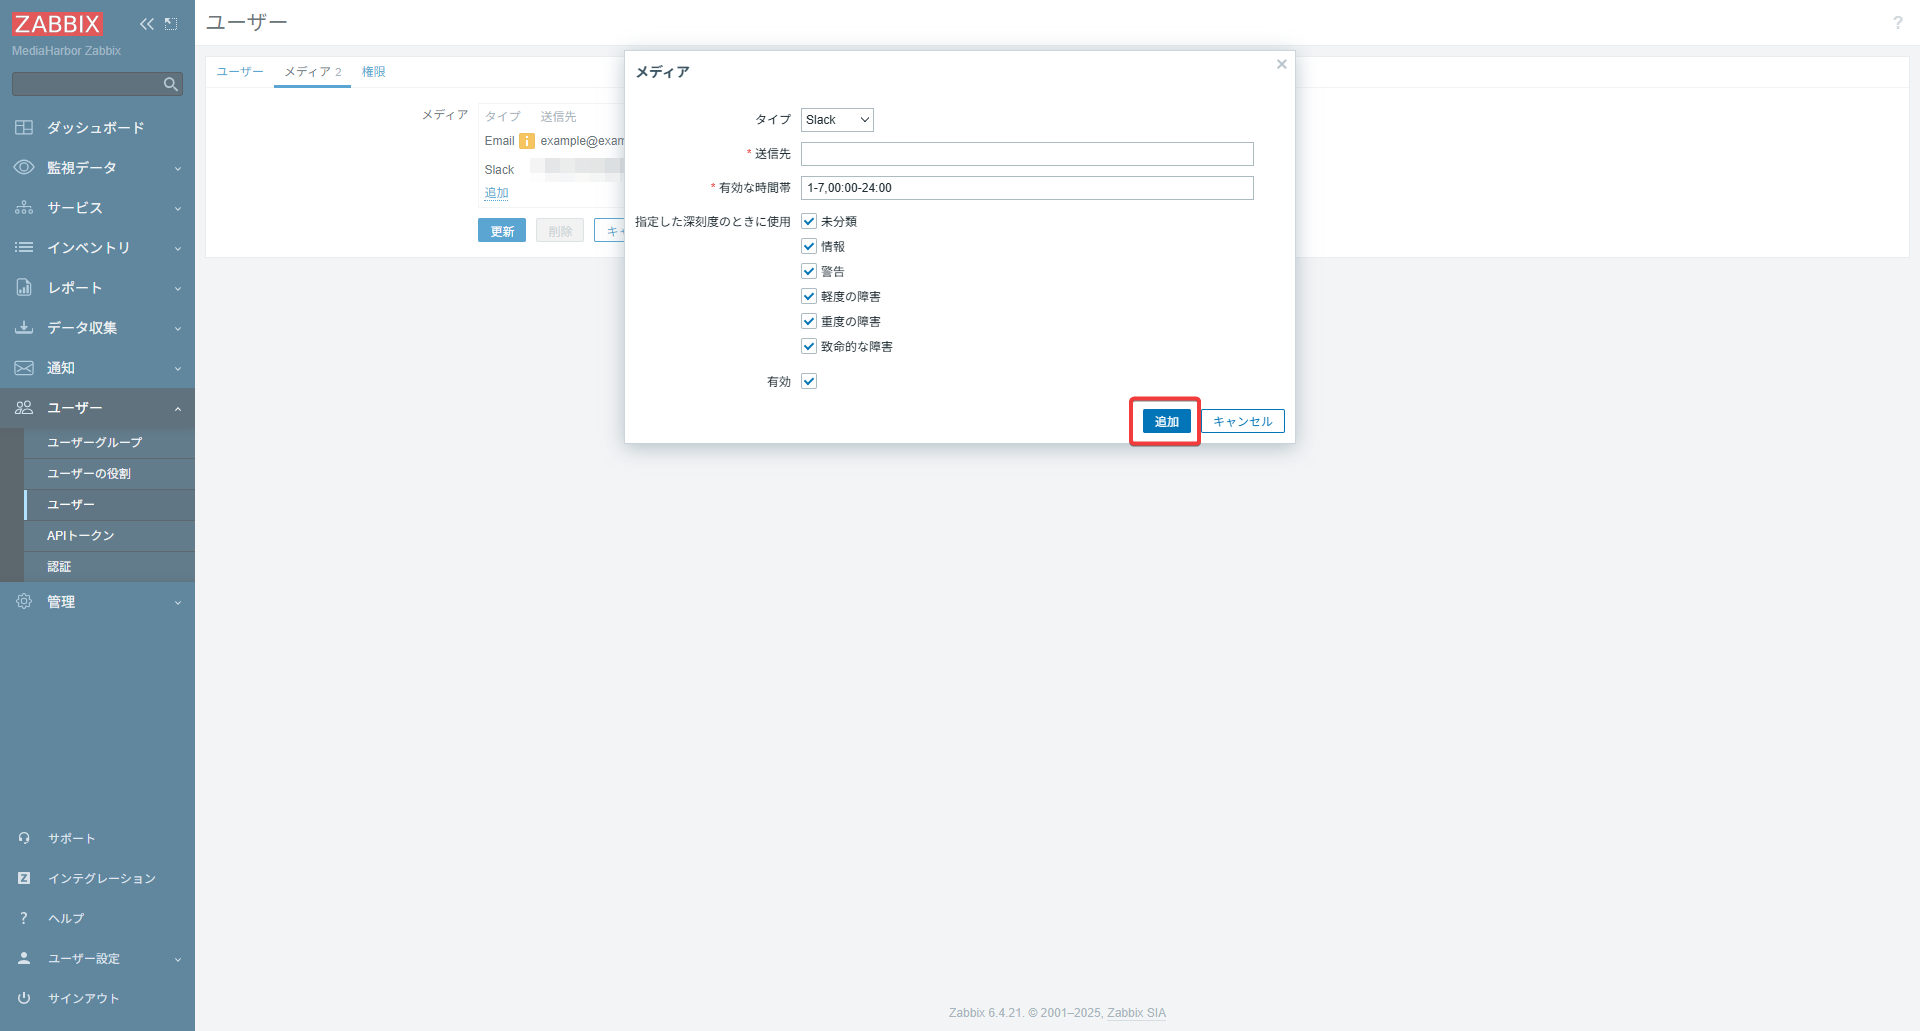The width and height of the screenshot is (1920, 1031).
Task: Switch to the 権限 tab
Action: coord(373,72)
